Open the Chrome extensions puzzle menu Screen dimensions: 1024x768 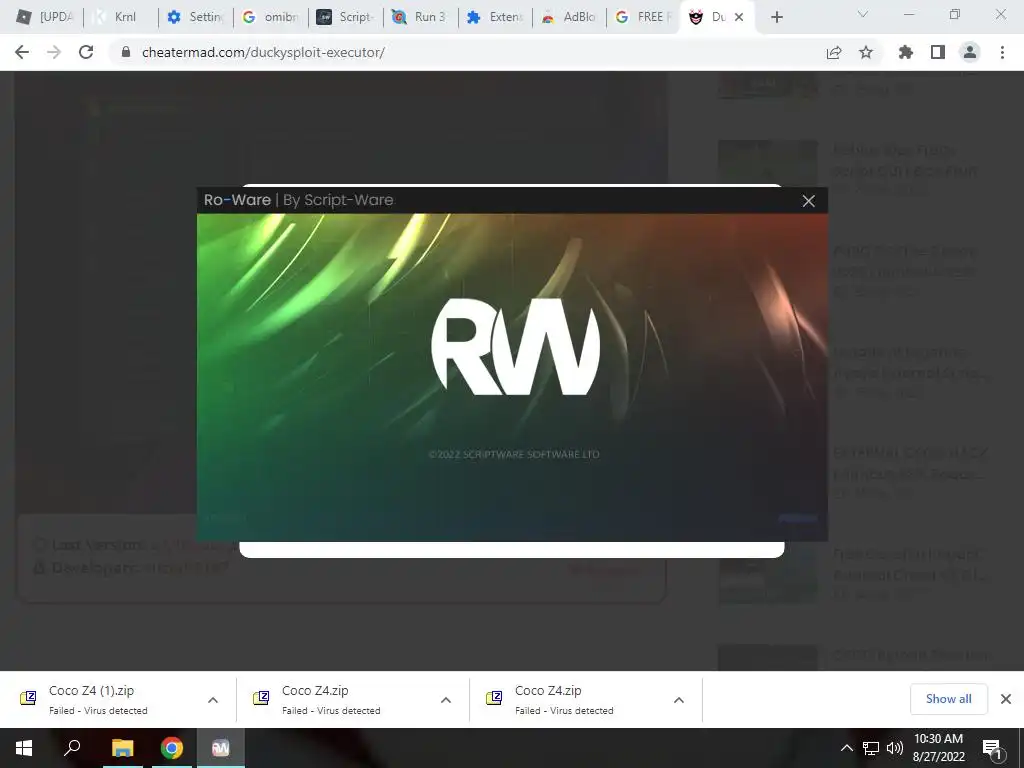pyautogui.click(x=906, y=52)
